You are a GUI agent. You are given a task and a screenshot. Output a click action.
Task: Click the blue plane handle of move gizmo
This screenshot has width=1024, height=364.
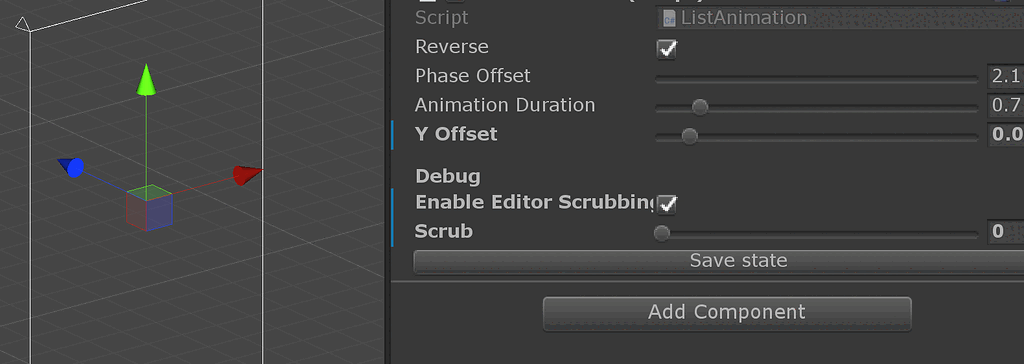161,210
